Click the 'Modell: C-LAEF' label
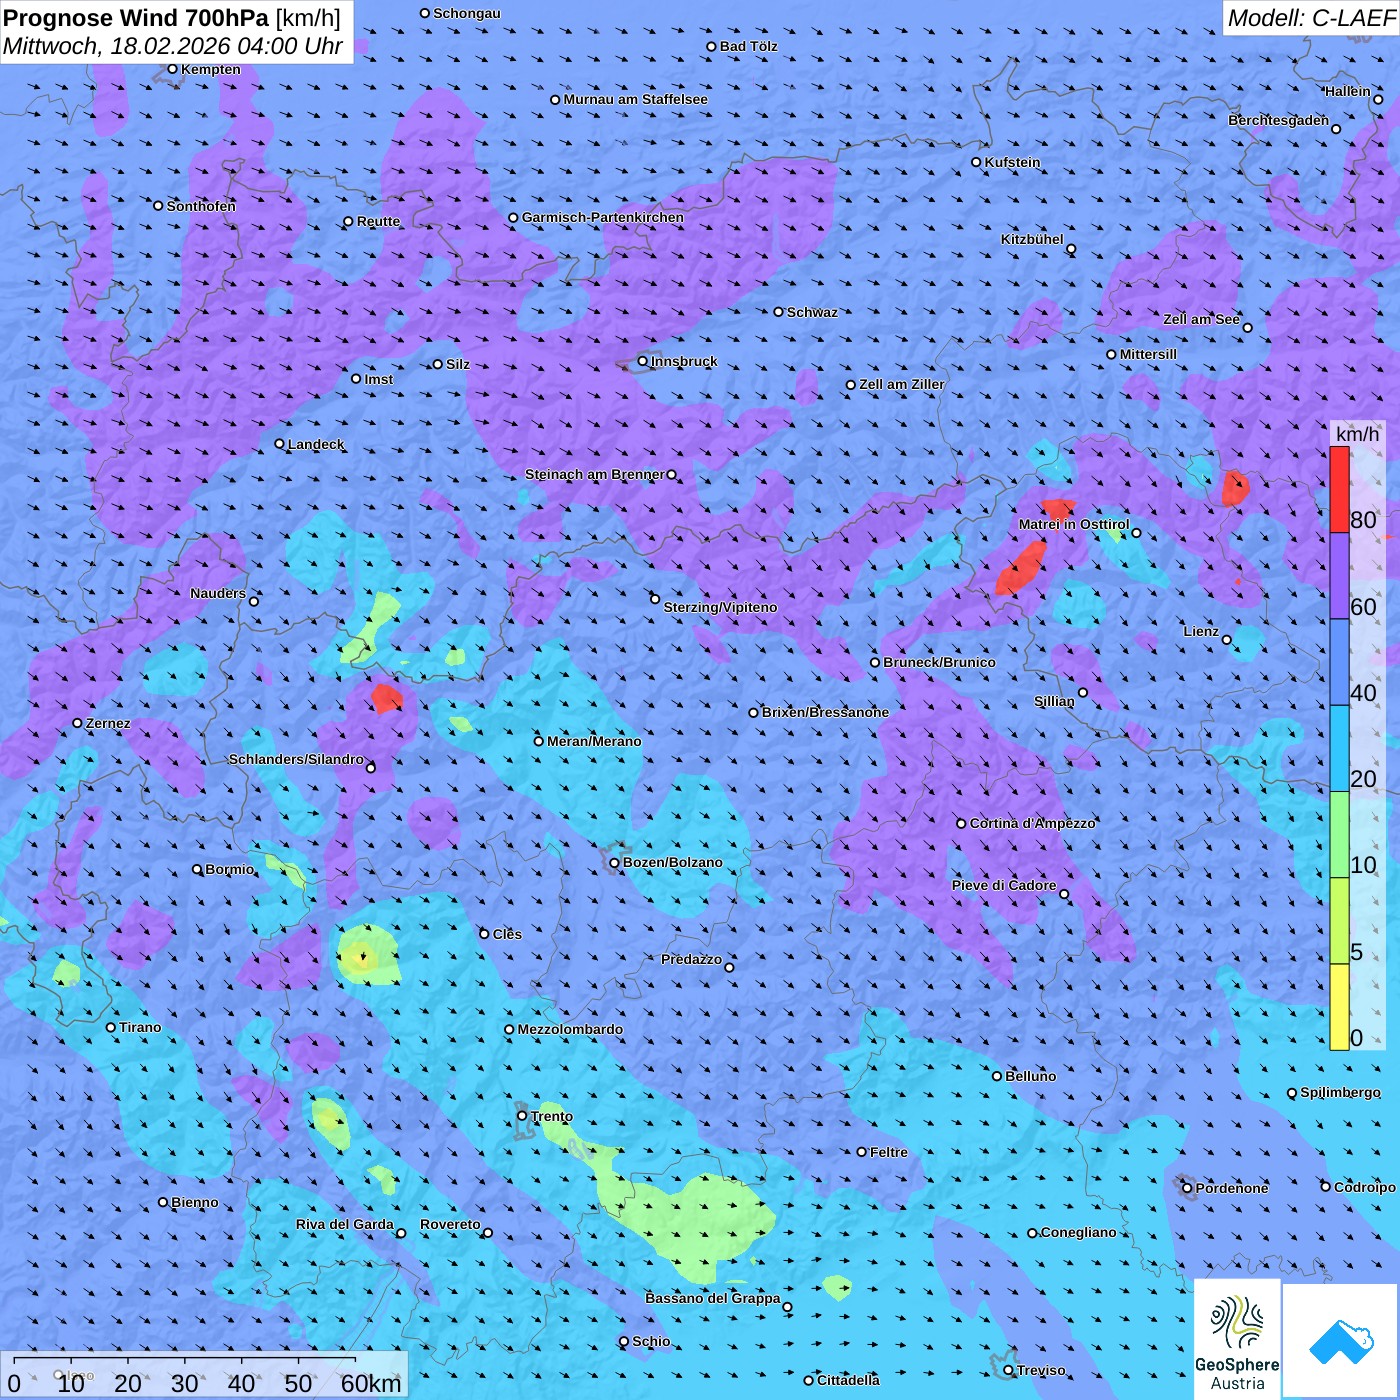1400x1400 pixels. 1311,17
